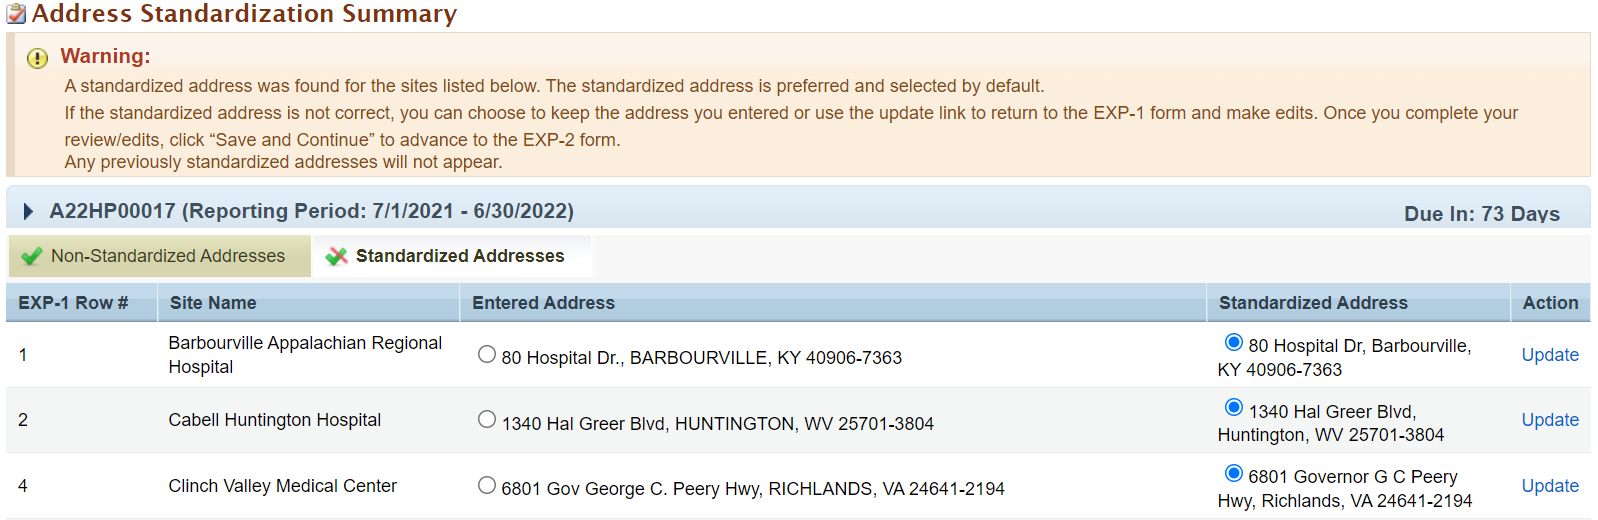
Task: Choose standardized address 6801 Governor G C Peery Hwy
Action: click(1234, 473)
